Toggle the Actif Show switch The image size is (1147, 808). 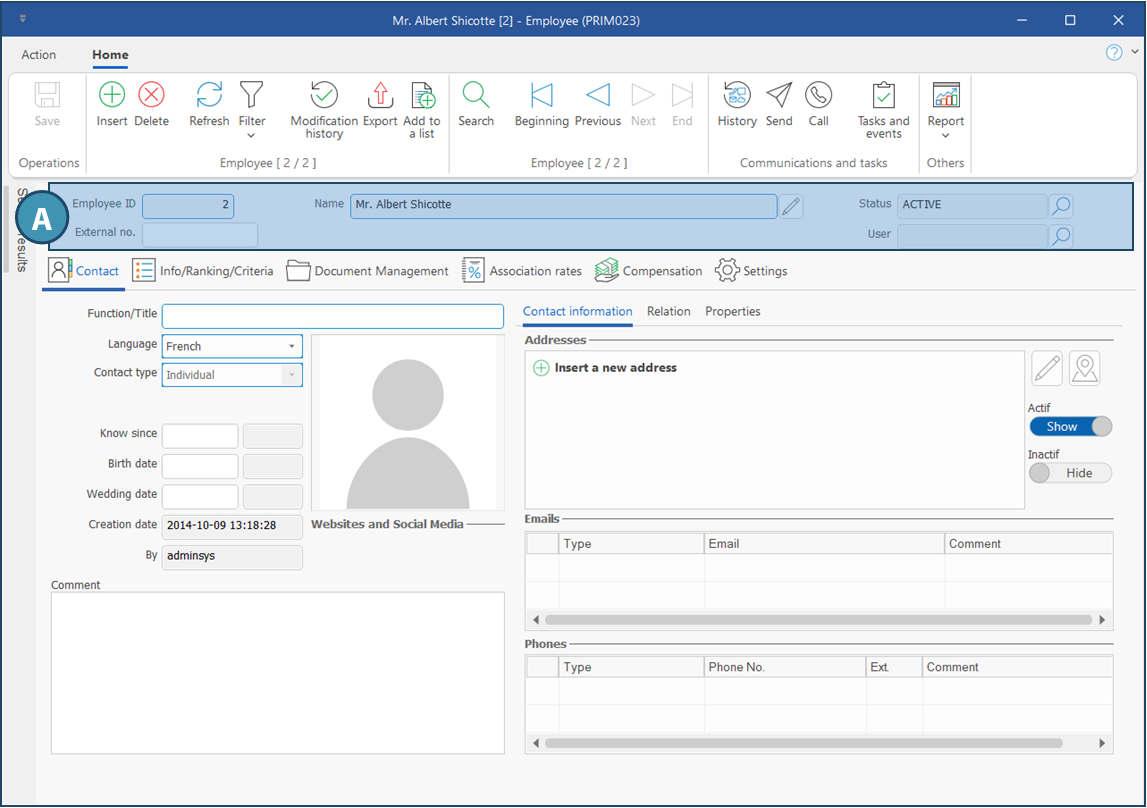click(x=1070, y=426)
